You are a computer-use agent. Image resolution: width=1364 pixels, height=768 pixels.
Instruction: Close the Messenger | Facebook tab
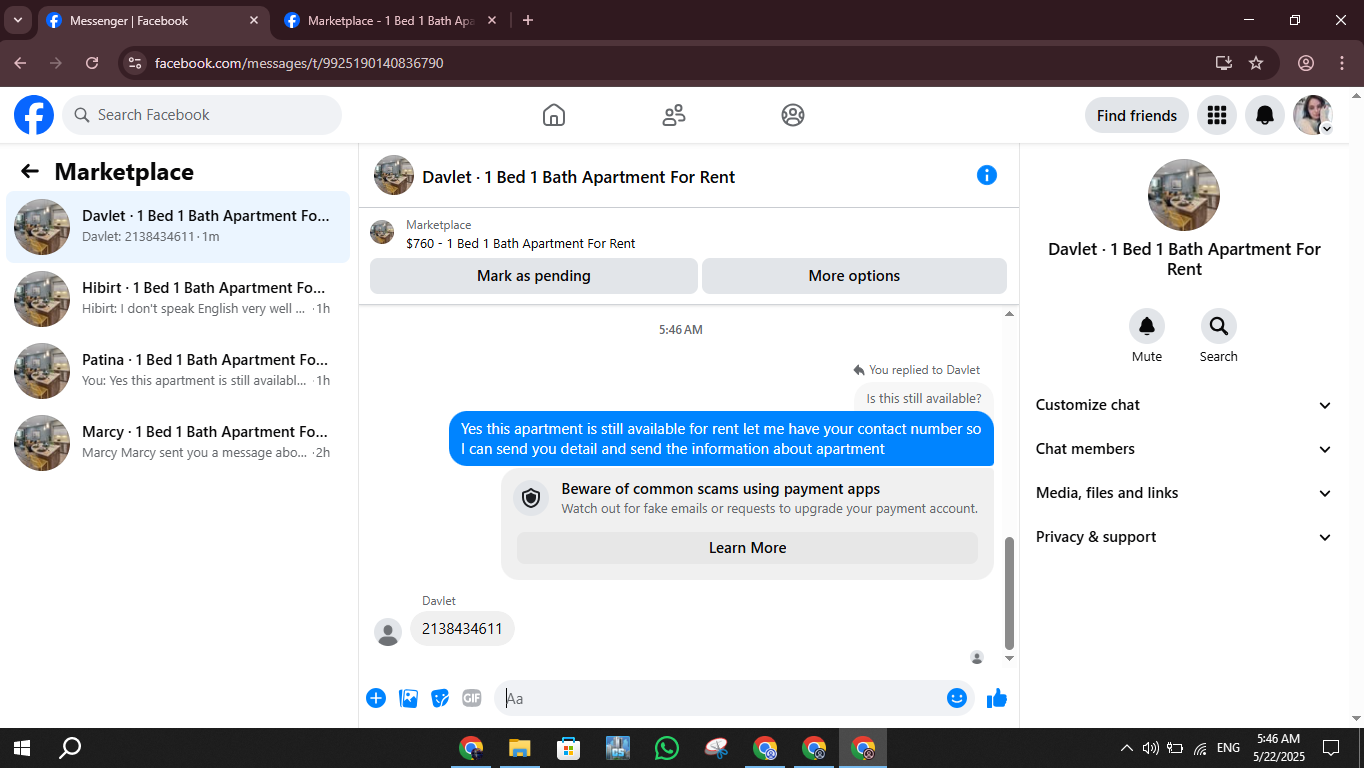(x=254, y=20)
